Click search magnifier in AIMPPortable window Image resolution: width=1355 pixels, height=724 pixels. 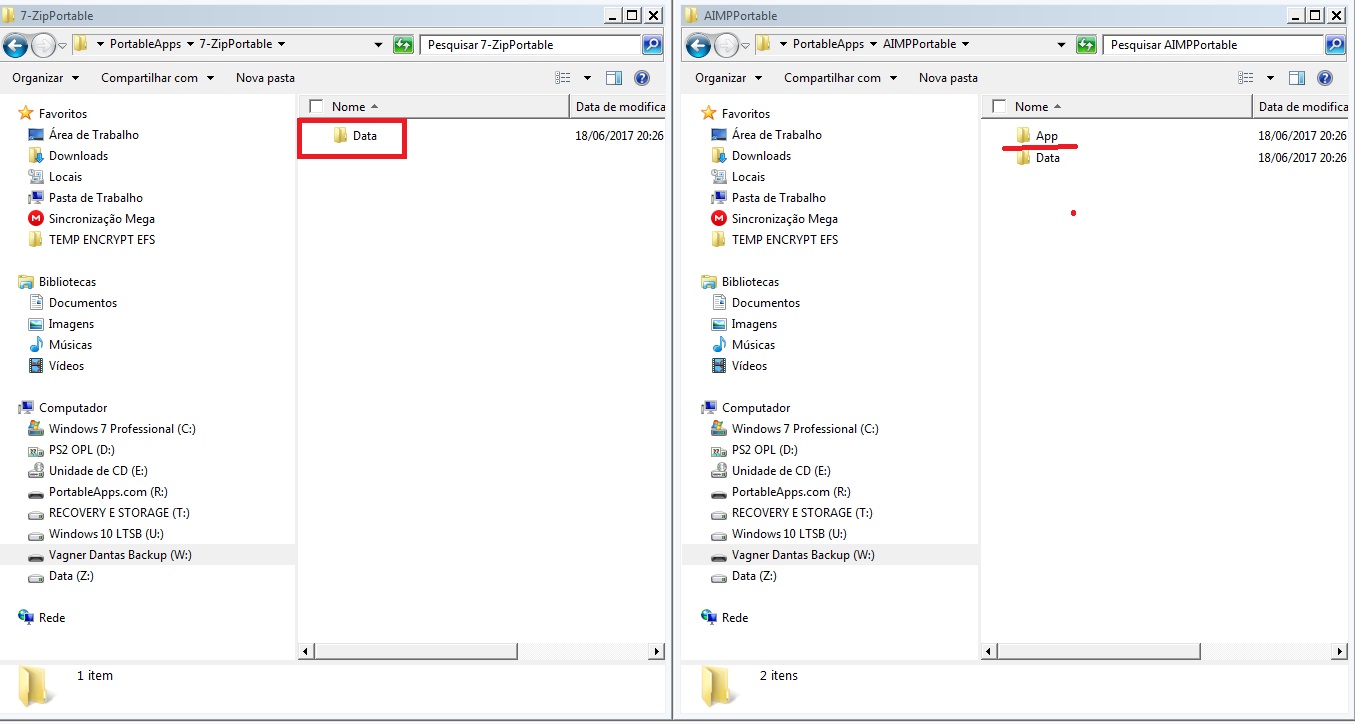(1335, 45)
